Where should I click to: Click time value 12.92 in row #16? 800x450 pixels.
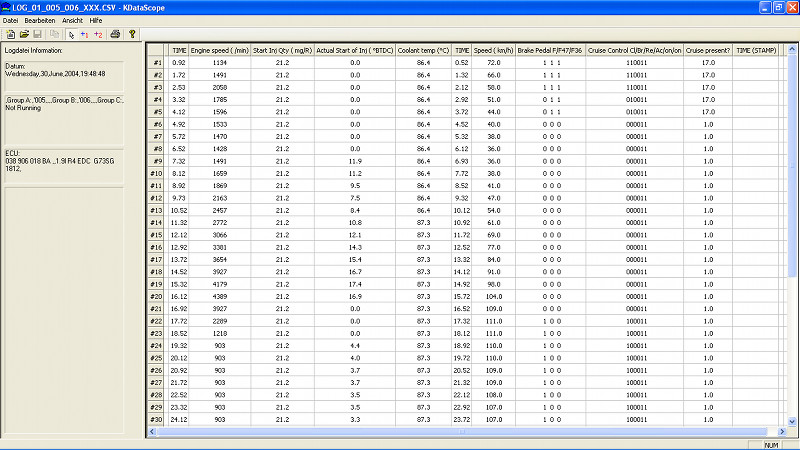[x=179, y=247]
